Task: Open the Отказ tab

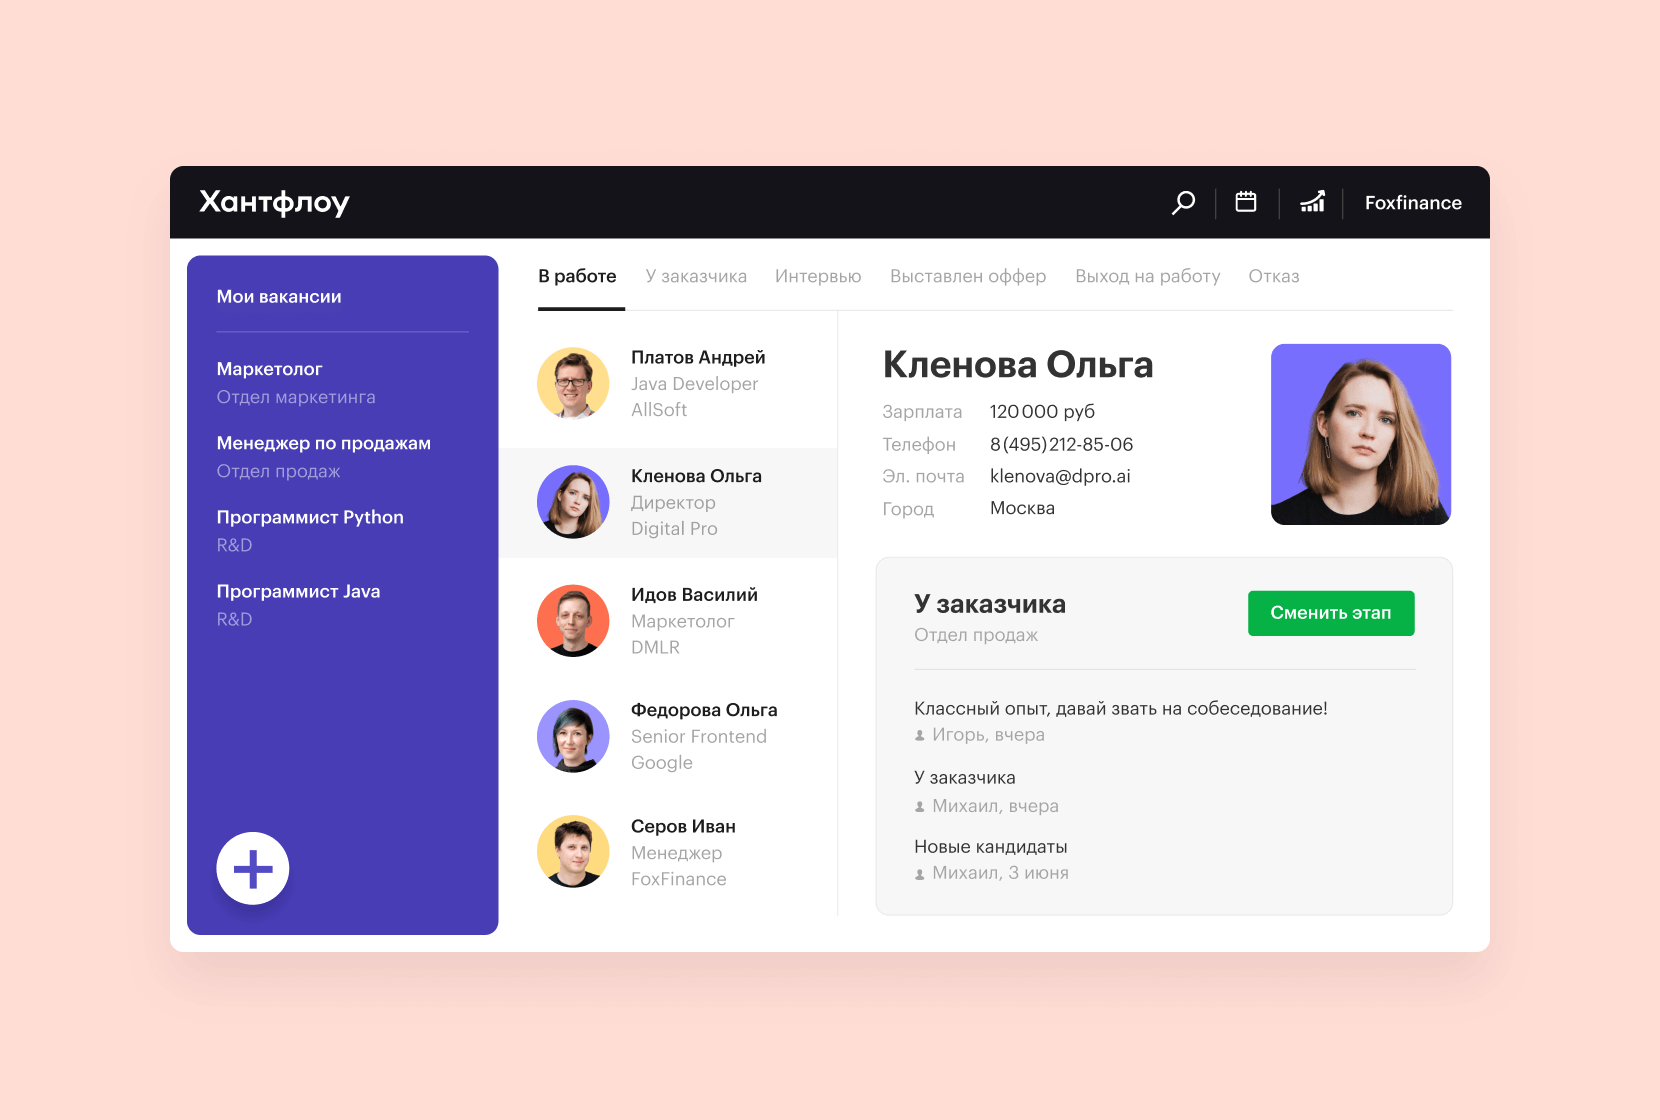Action: 1273,276
